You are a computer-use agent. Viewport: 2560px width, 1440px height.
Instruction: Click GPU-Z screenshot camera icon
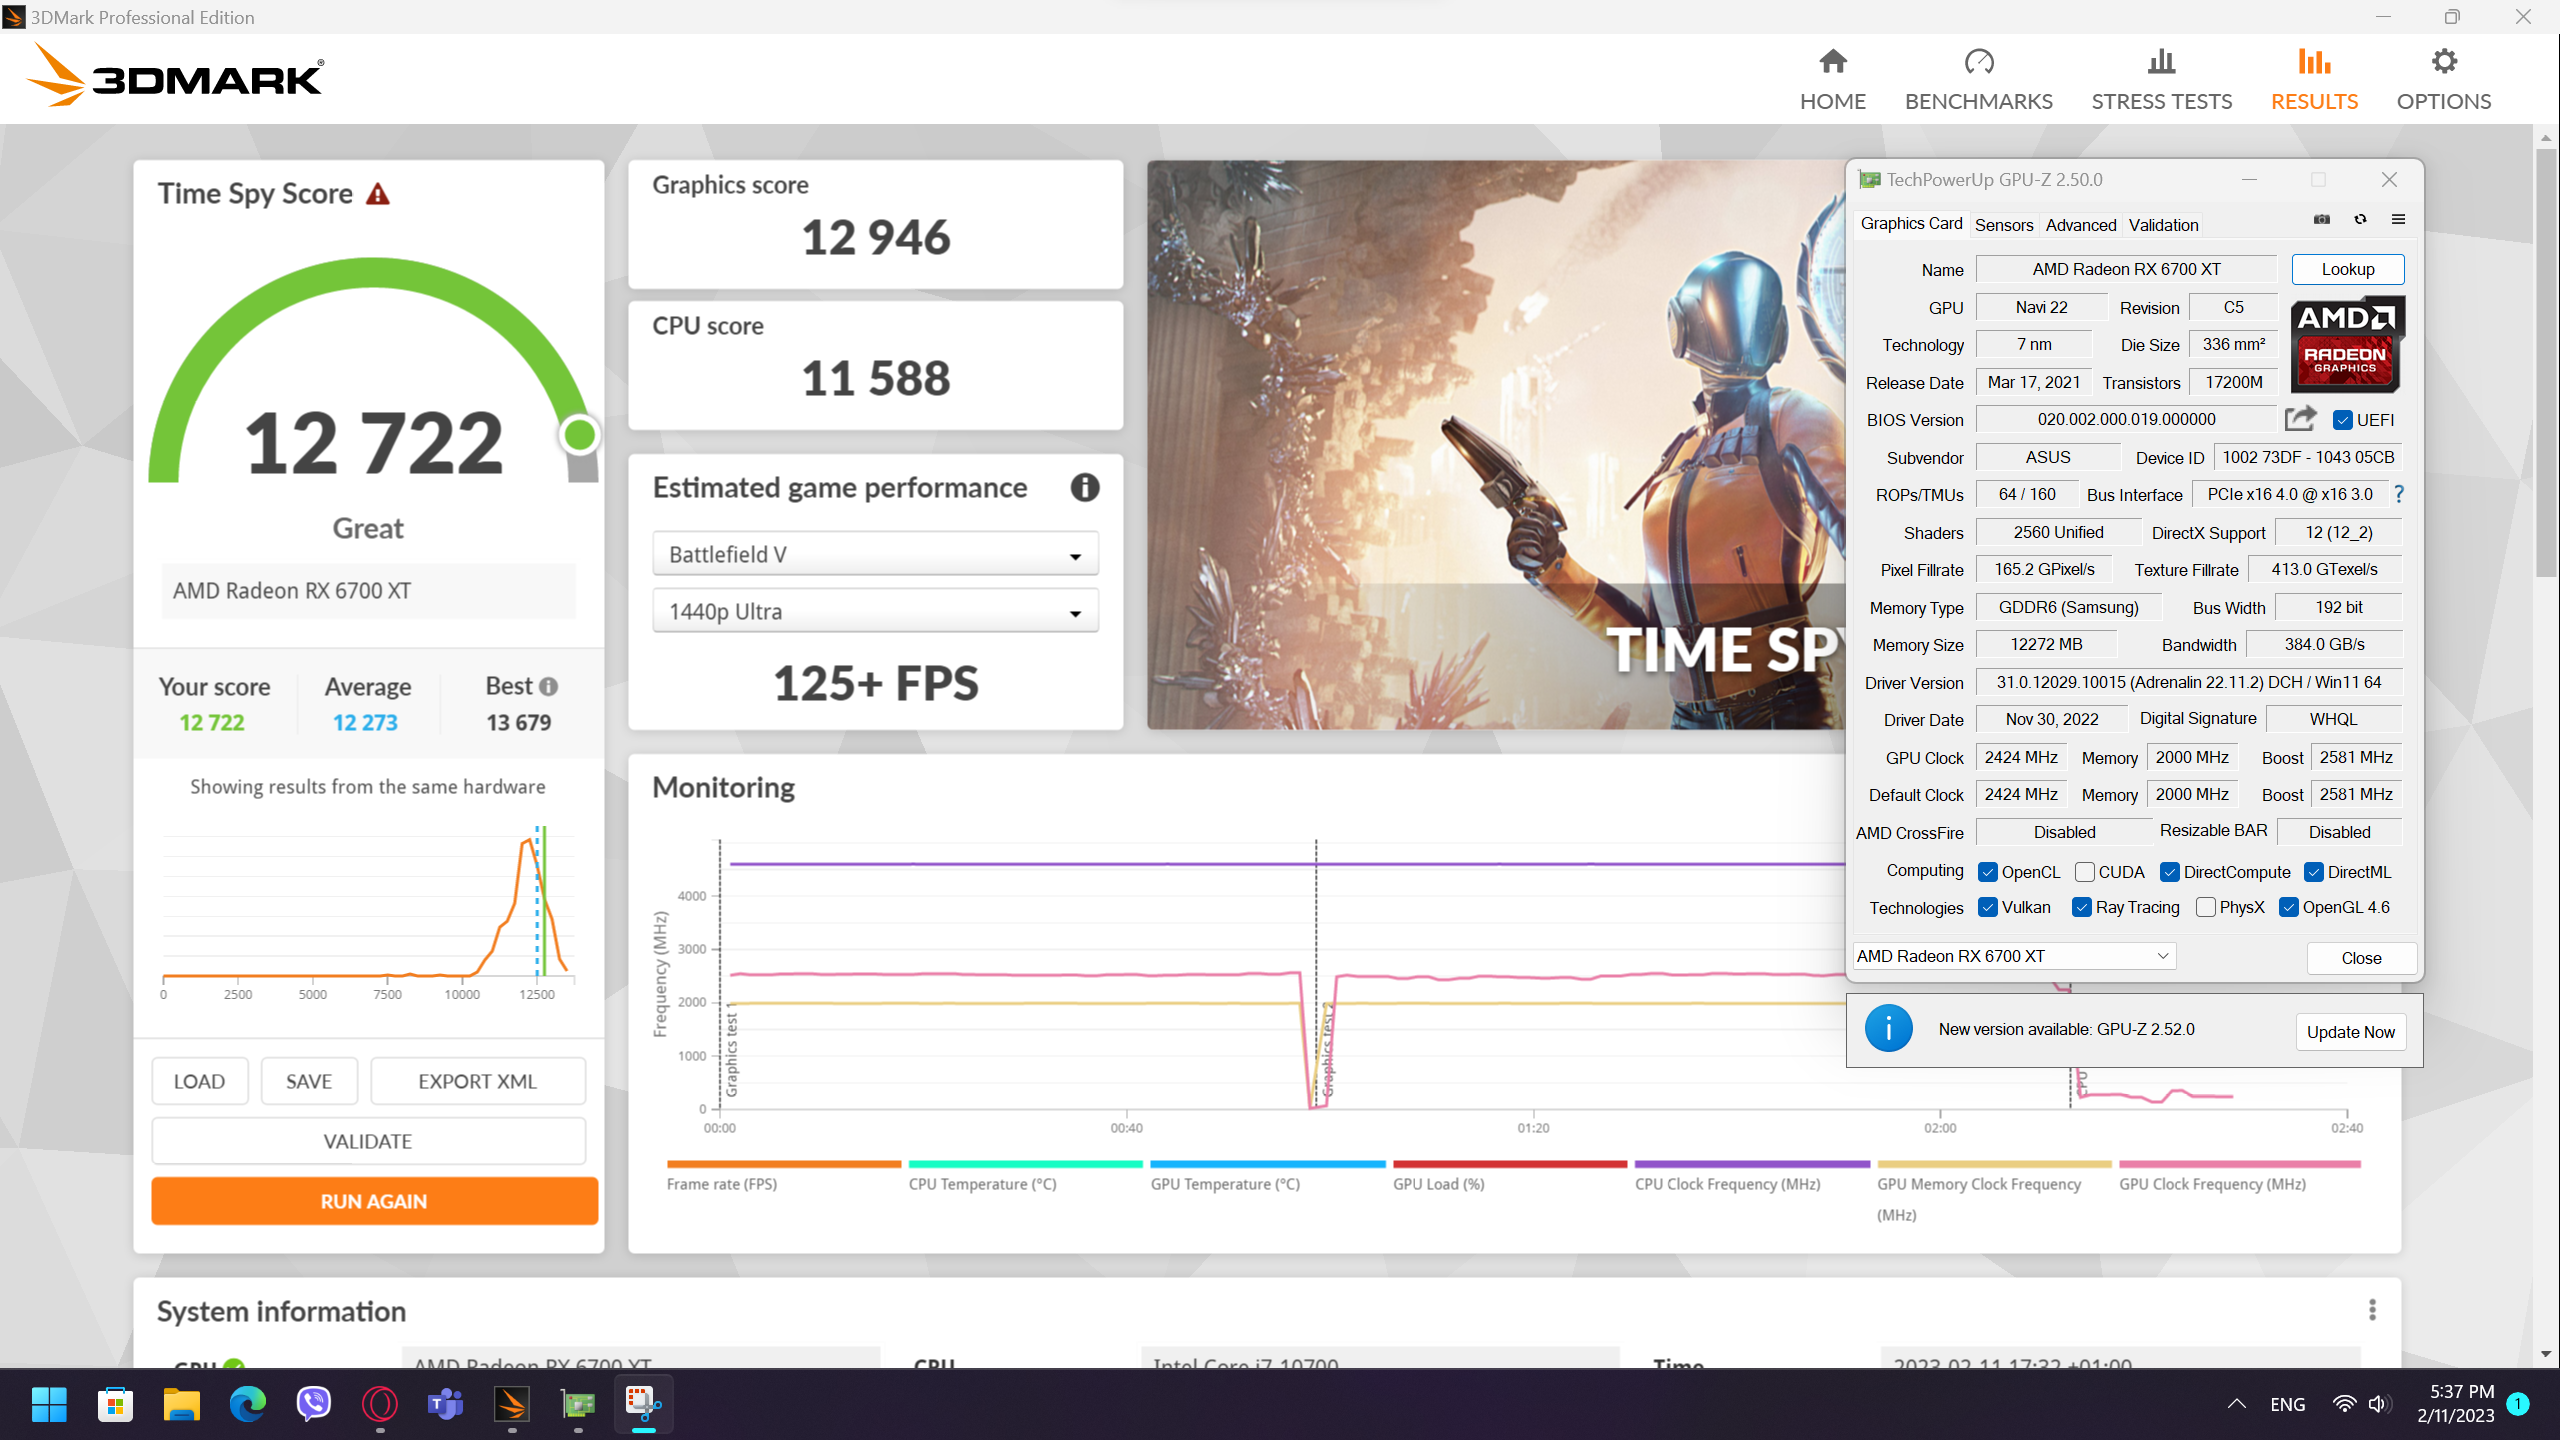[x=2322, y=220]
